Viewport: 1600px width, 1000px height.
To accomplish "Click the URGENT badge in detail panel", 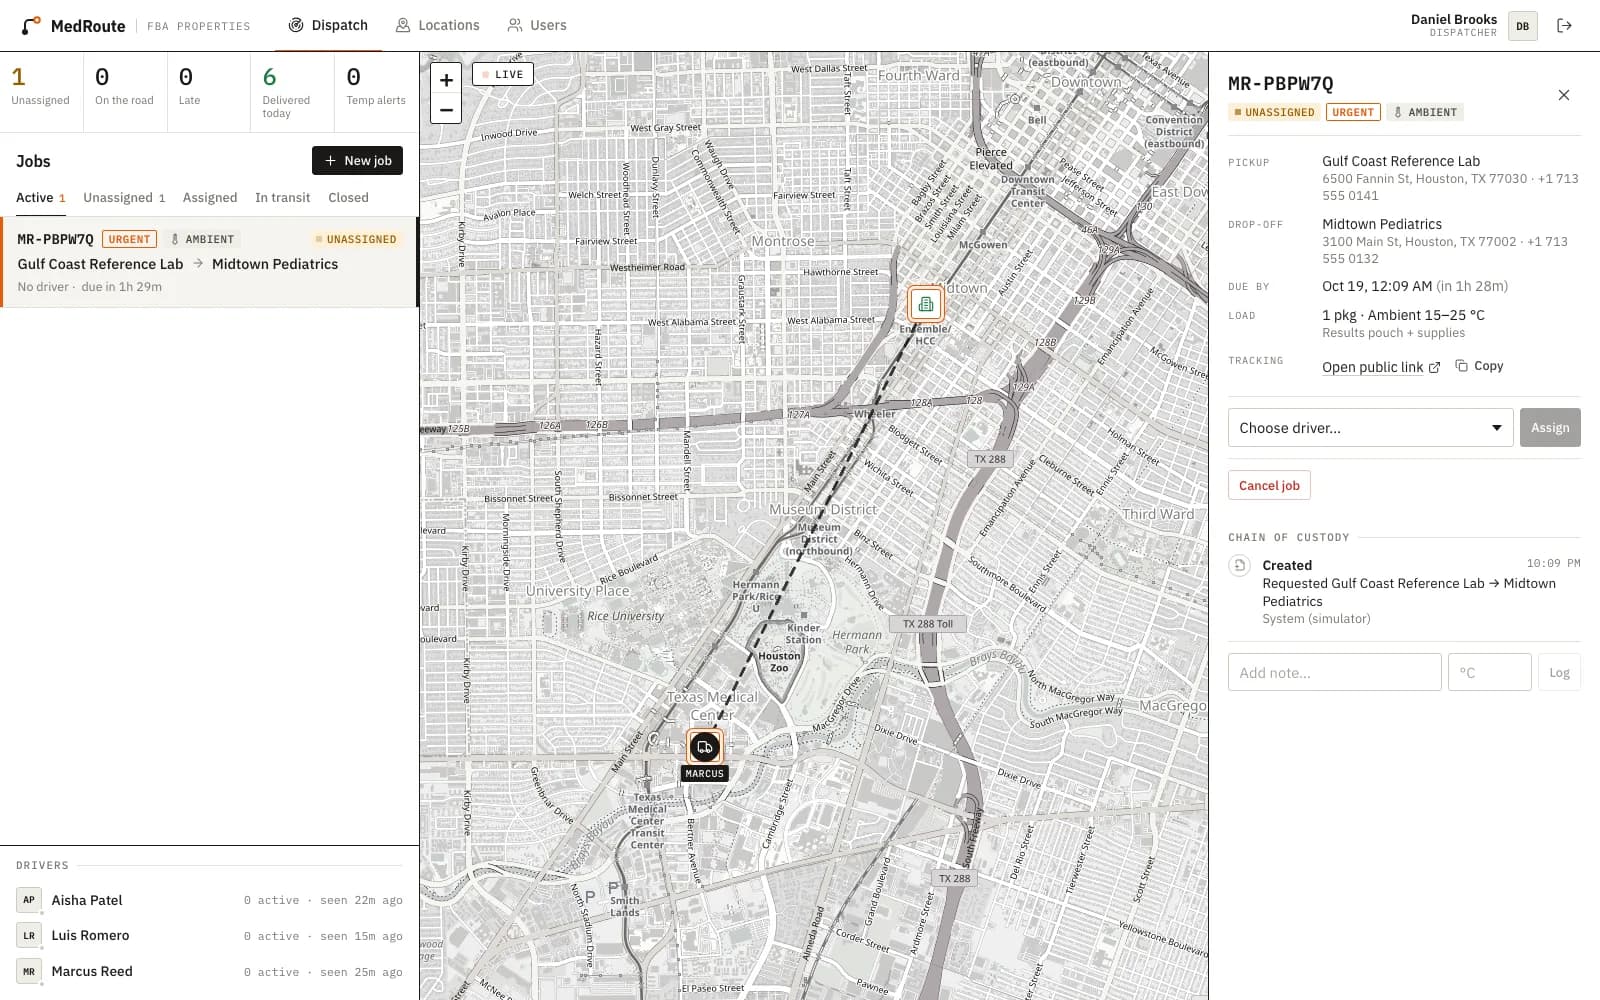I will [x=1353, y=112].
